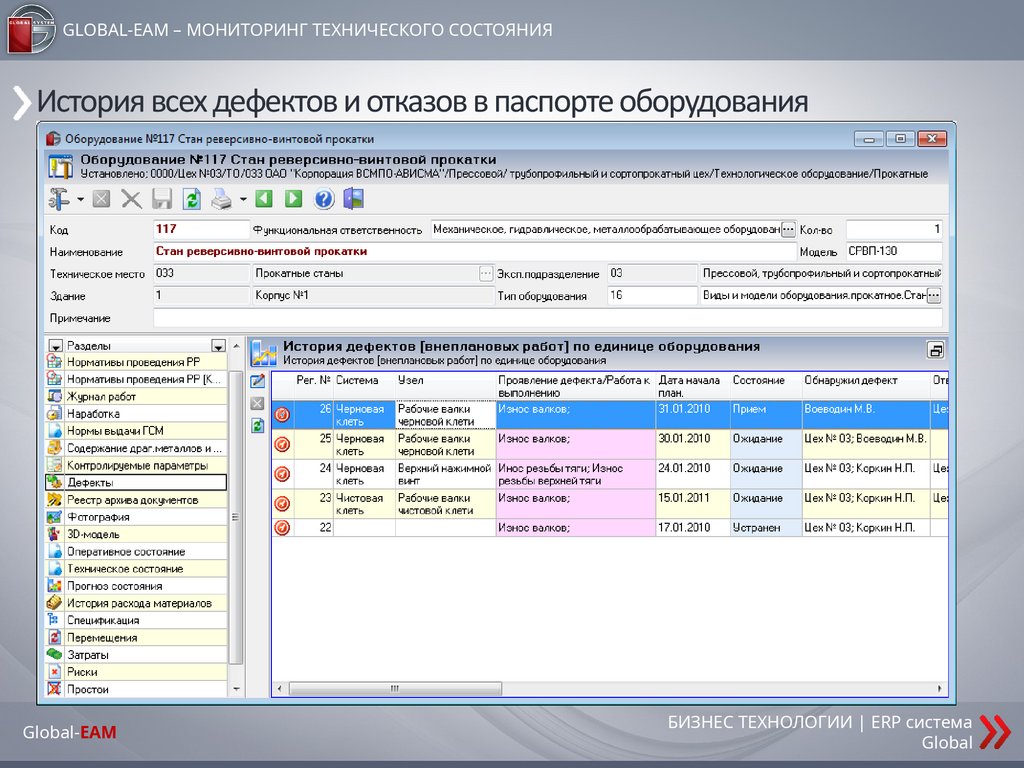Click the save floppy disk icon
Viewport: 1024px width, 768px height.
click(x=161, y=199)
